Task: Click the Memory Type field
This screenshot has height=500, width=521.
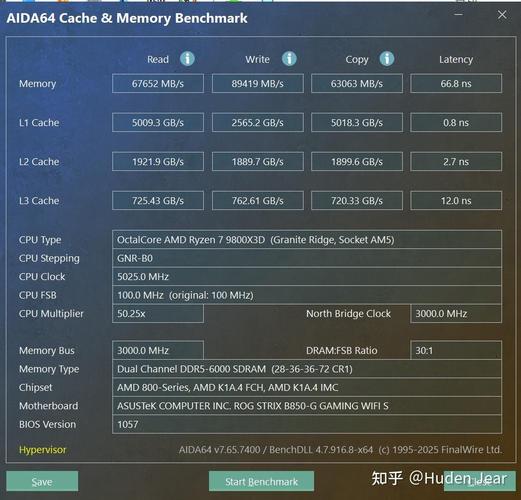Action: pos(307,369)
